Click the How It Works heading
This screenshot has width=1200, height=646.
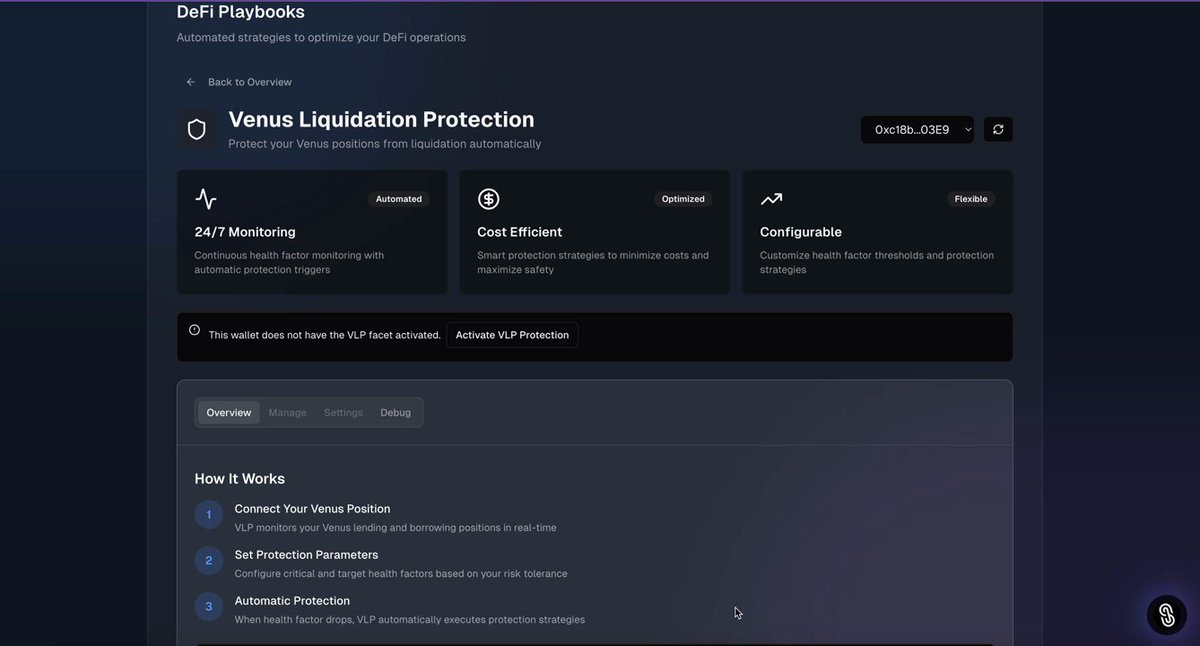(x=240, y=479)
